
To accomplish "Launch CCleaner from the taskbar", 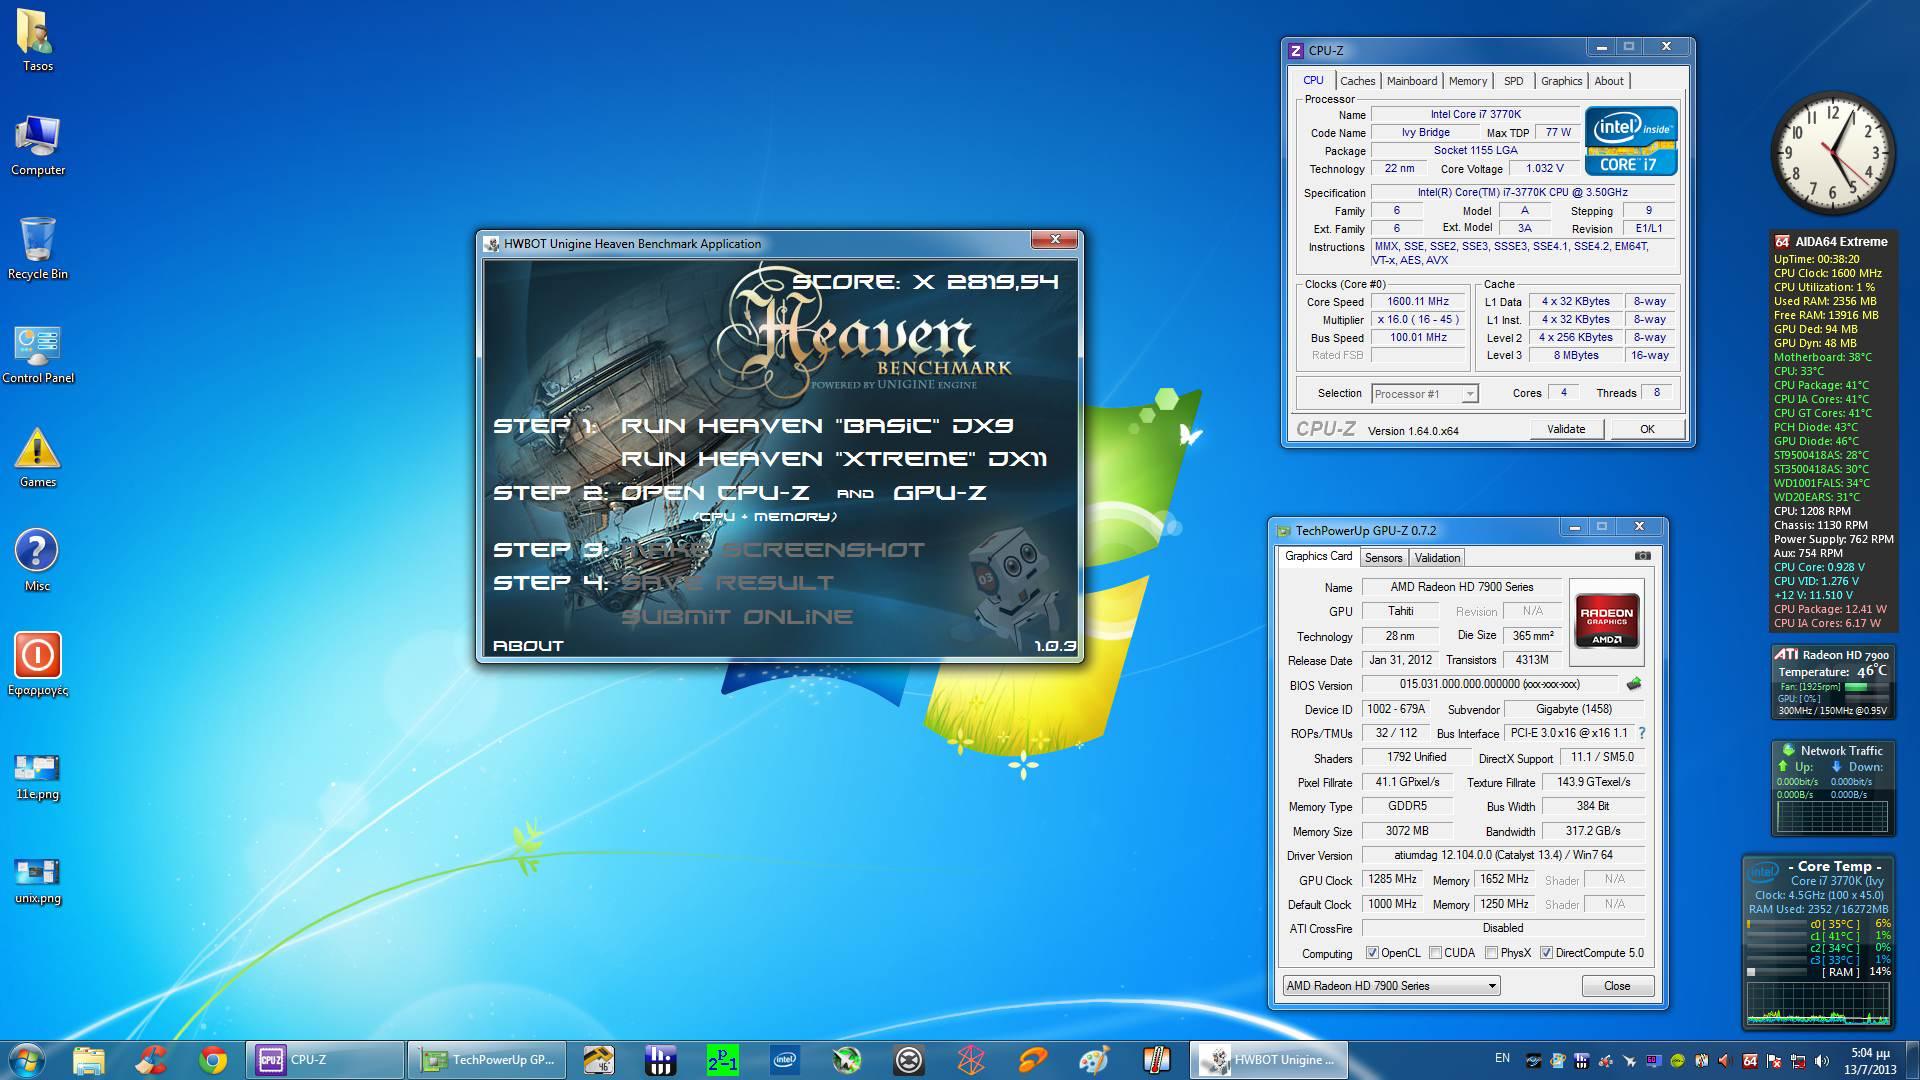I will pos(151,1059).
